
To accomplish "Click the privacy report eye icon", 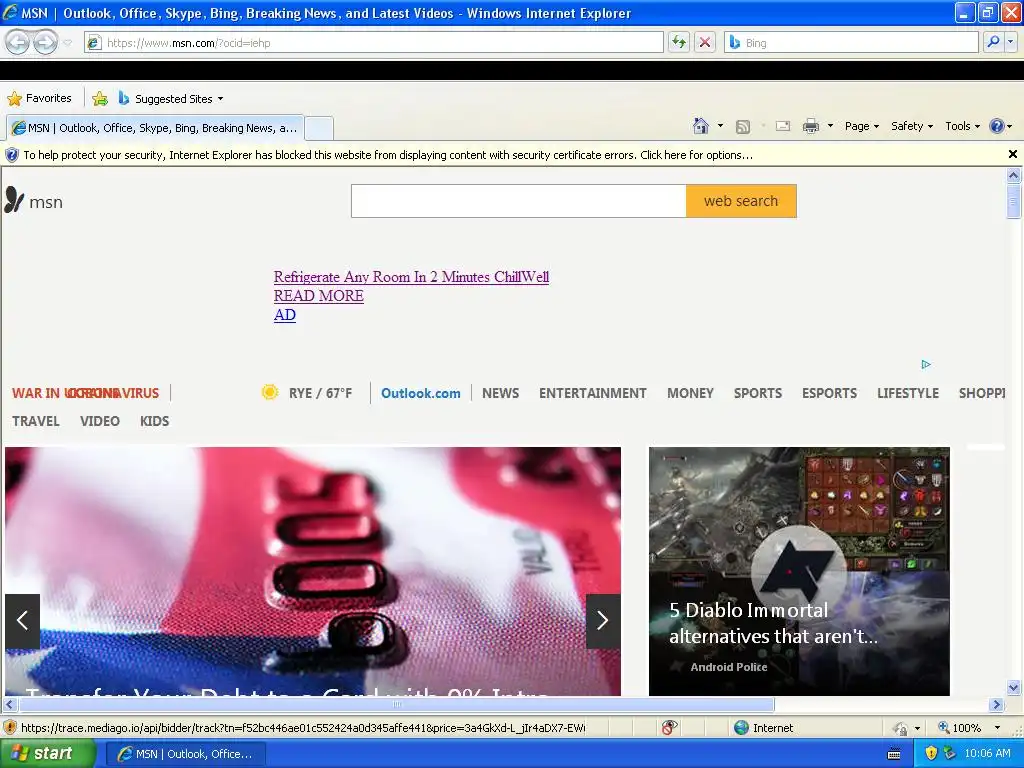I will coord(669,728).
